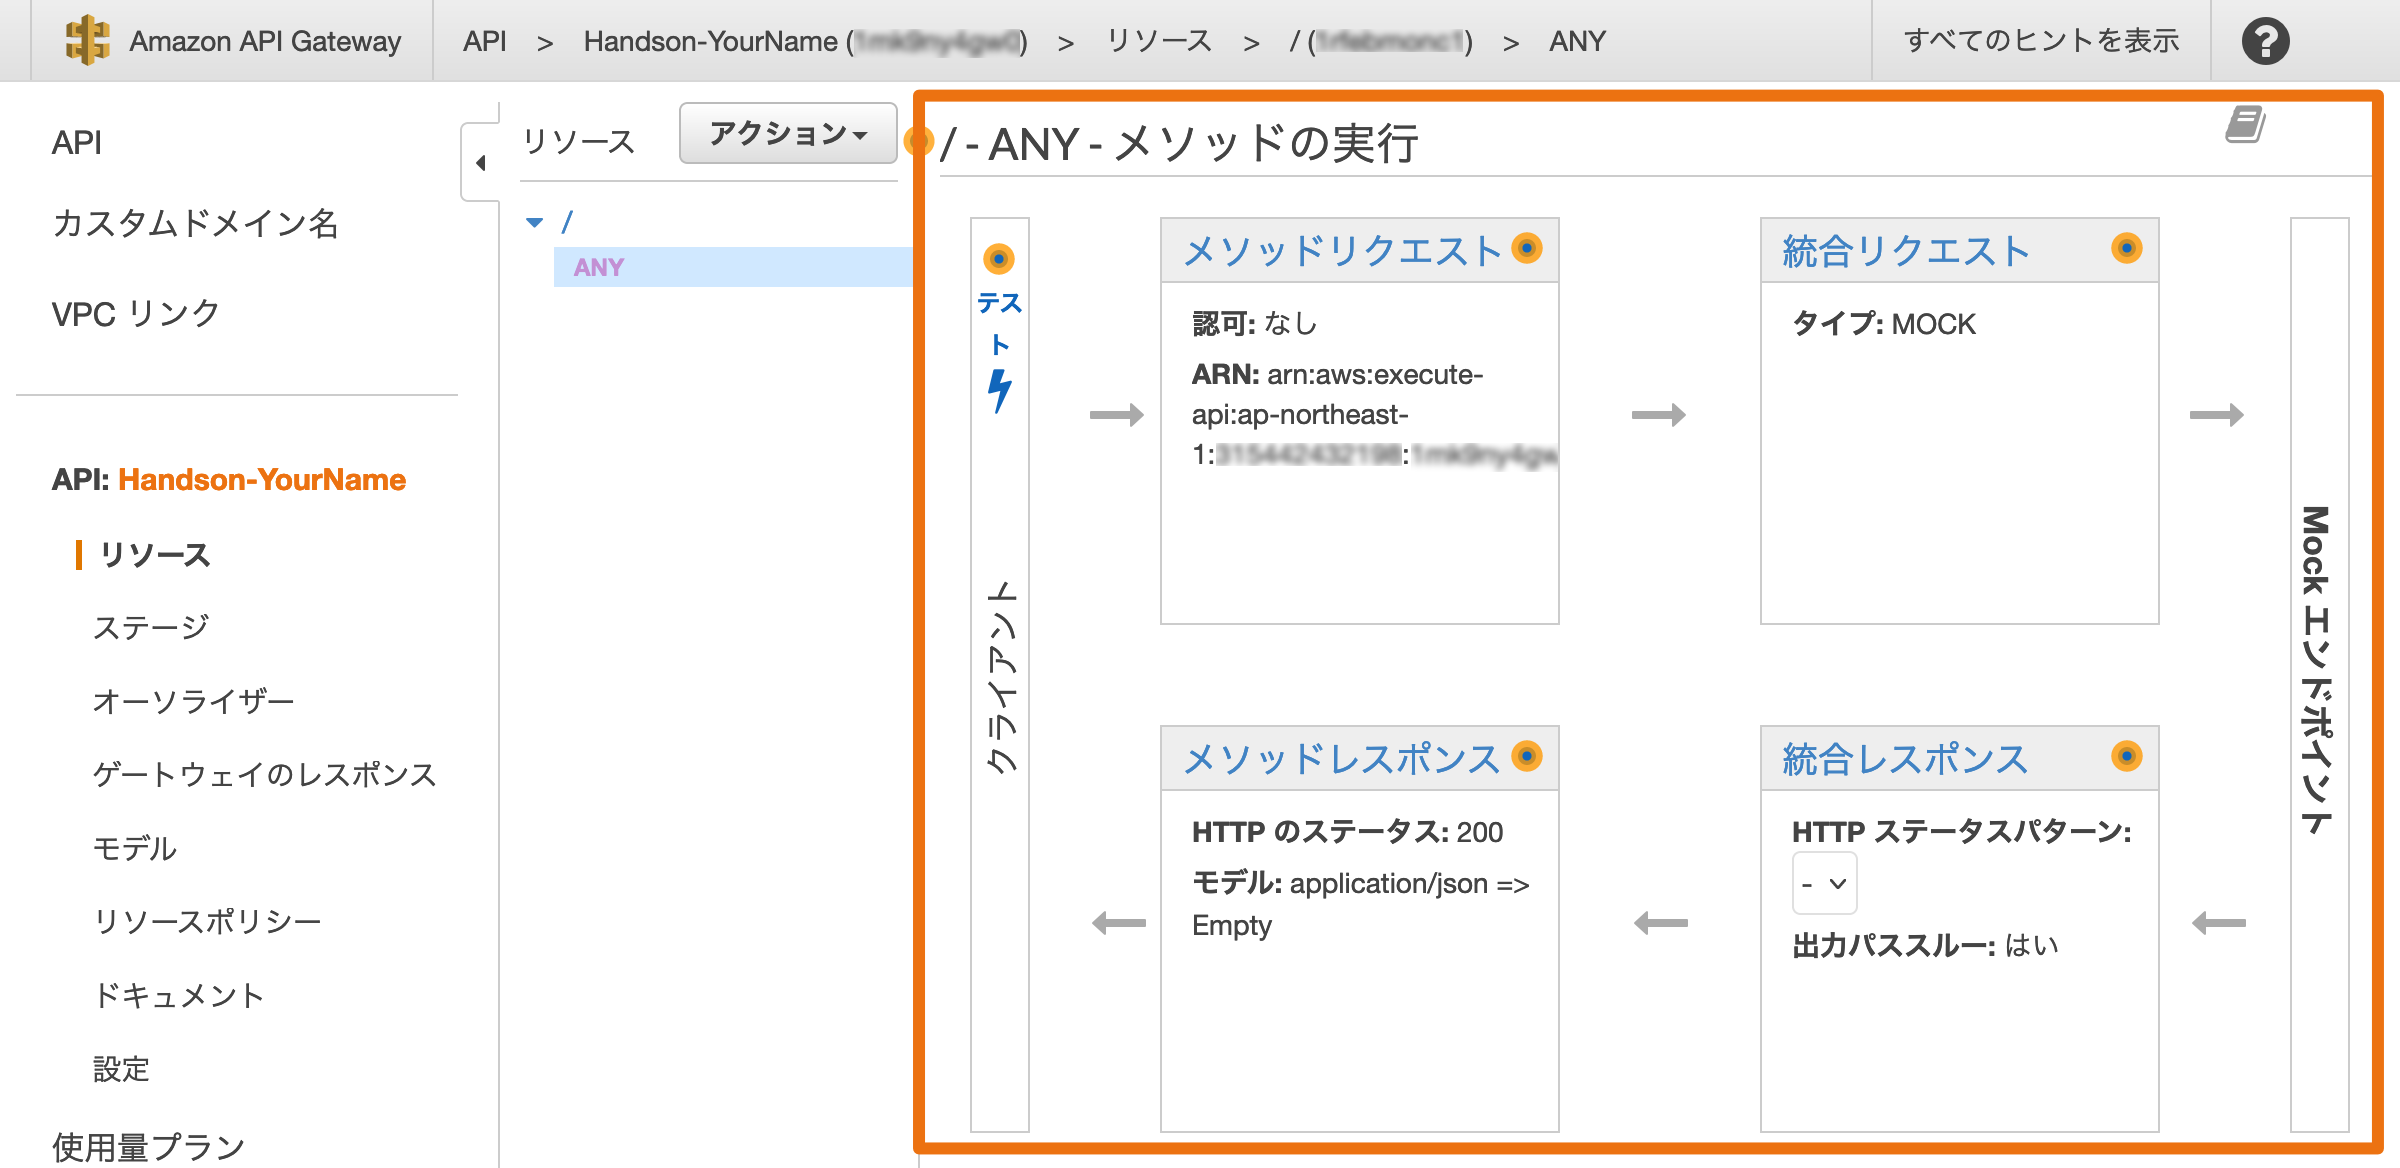Open the アクション dropdown menu
2400x1168 pixels.
(x=788, y=133)
